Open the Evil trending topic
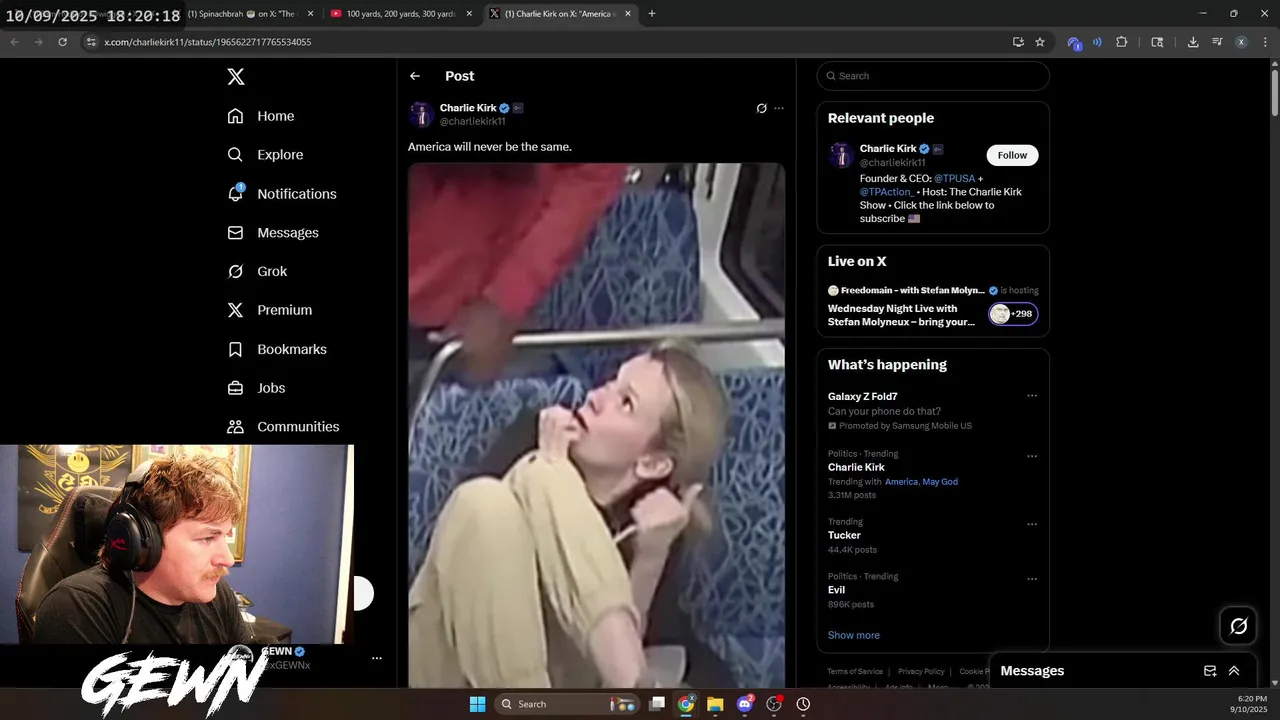1280x720 pixels. [x=836, y=590]
